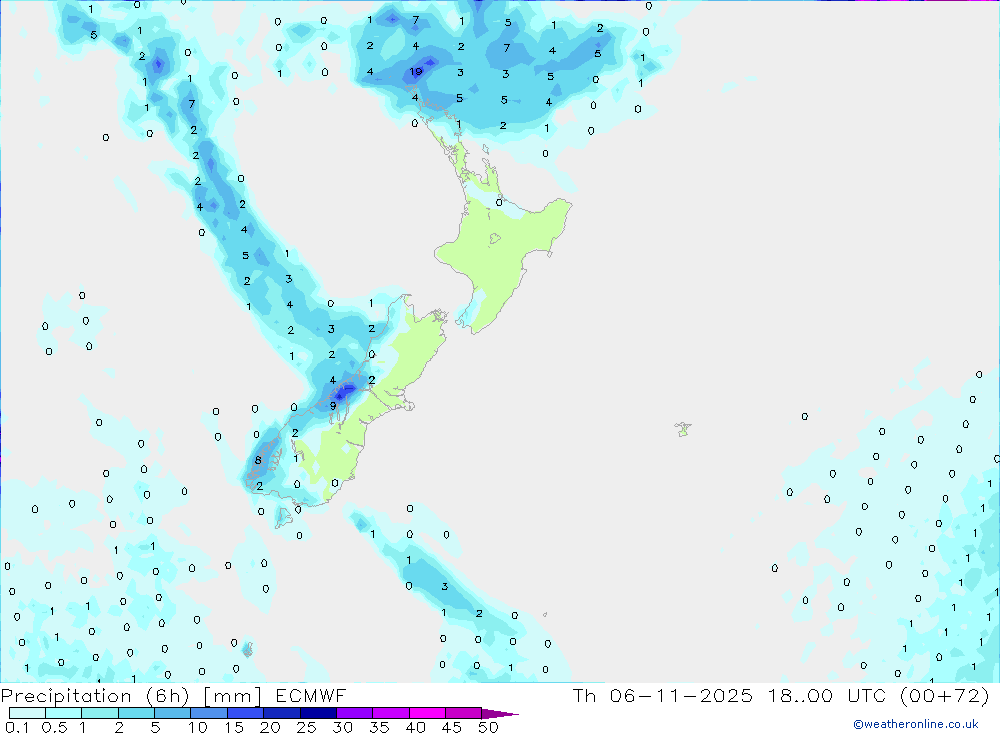The height and width of the screenshot is (733, 1000).
Task: Click the above-50 legend arrow tip
Action: 501,714
